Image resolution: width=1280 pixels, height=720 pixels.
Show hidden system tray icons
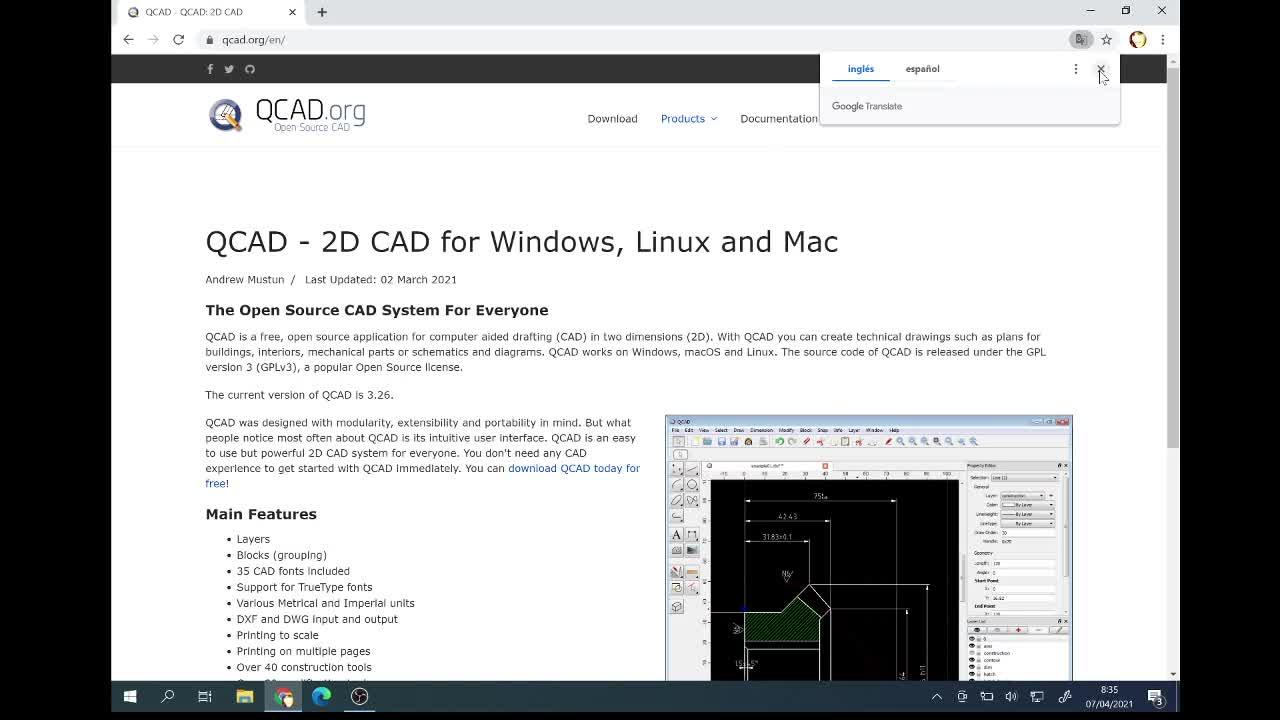[x=937, y=697]
